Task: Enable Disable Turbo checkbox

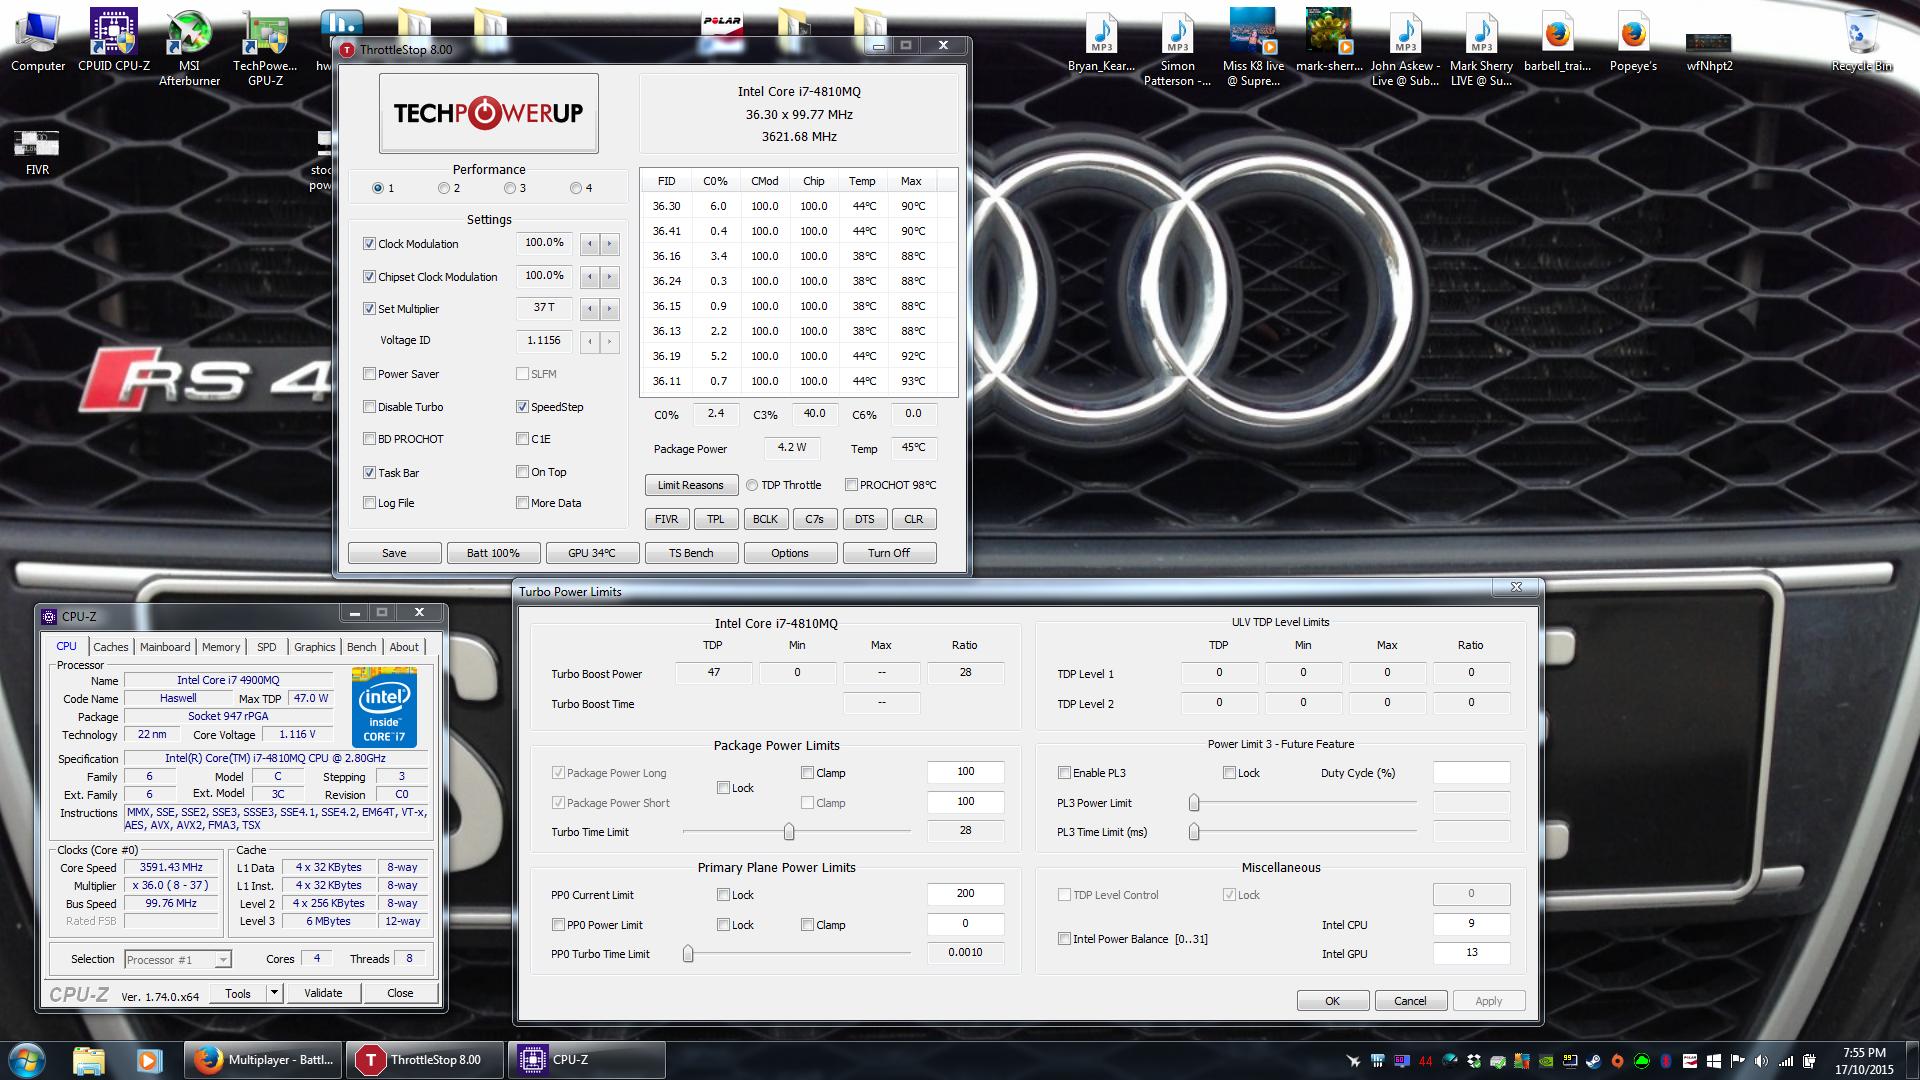Action: coord(369,407)
